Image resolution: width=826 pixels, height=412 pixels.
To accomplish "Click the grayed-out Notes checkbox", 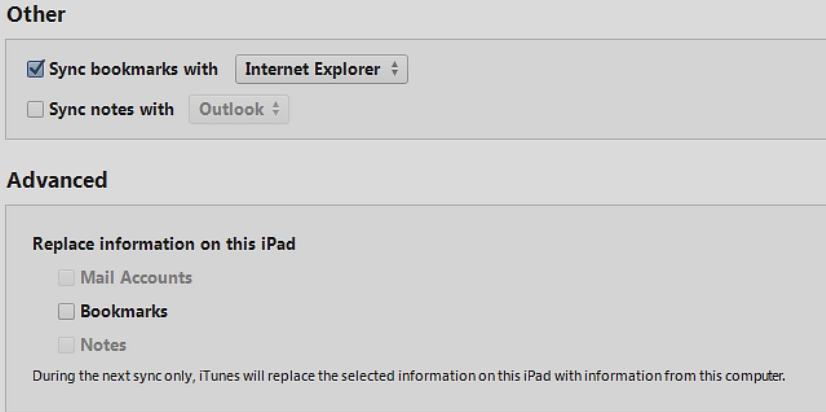I will pyautogui.click(x=66, y=346).
